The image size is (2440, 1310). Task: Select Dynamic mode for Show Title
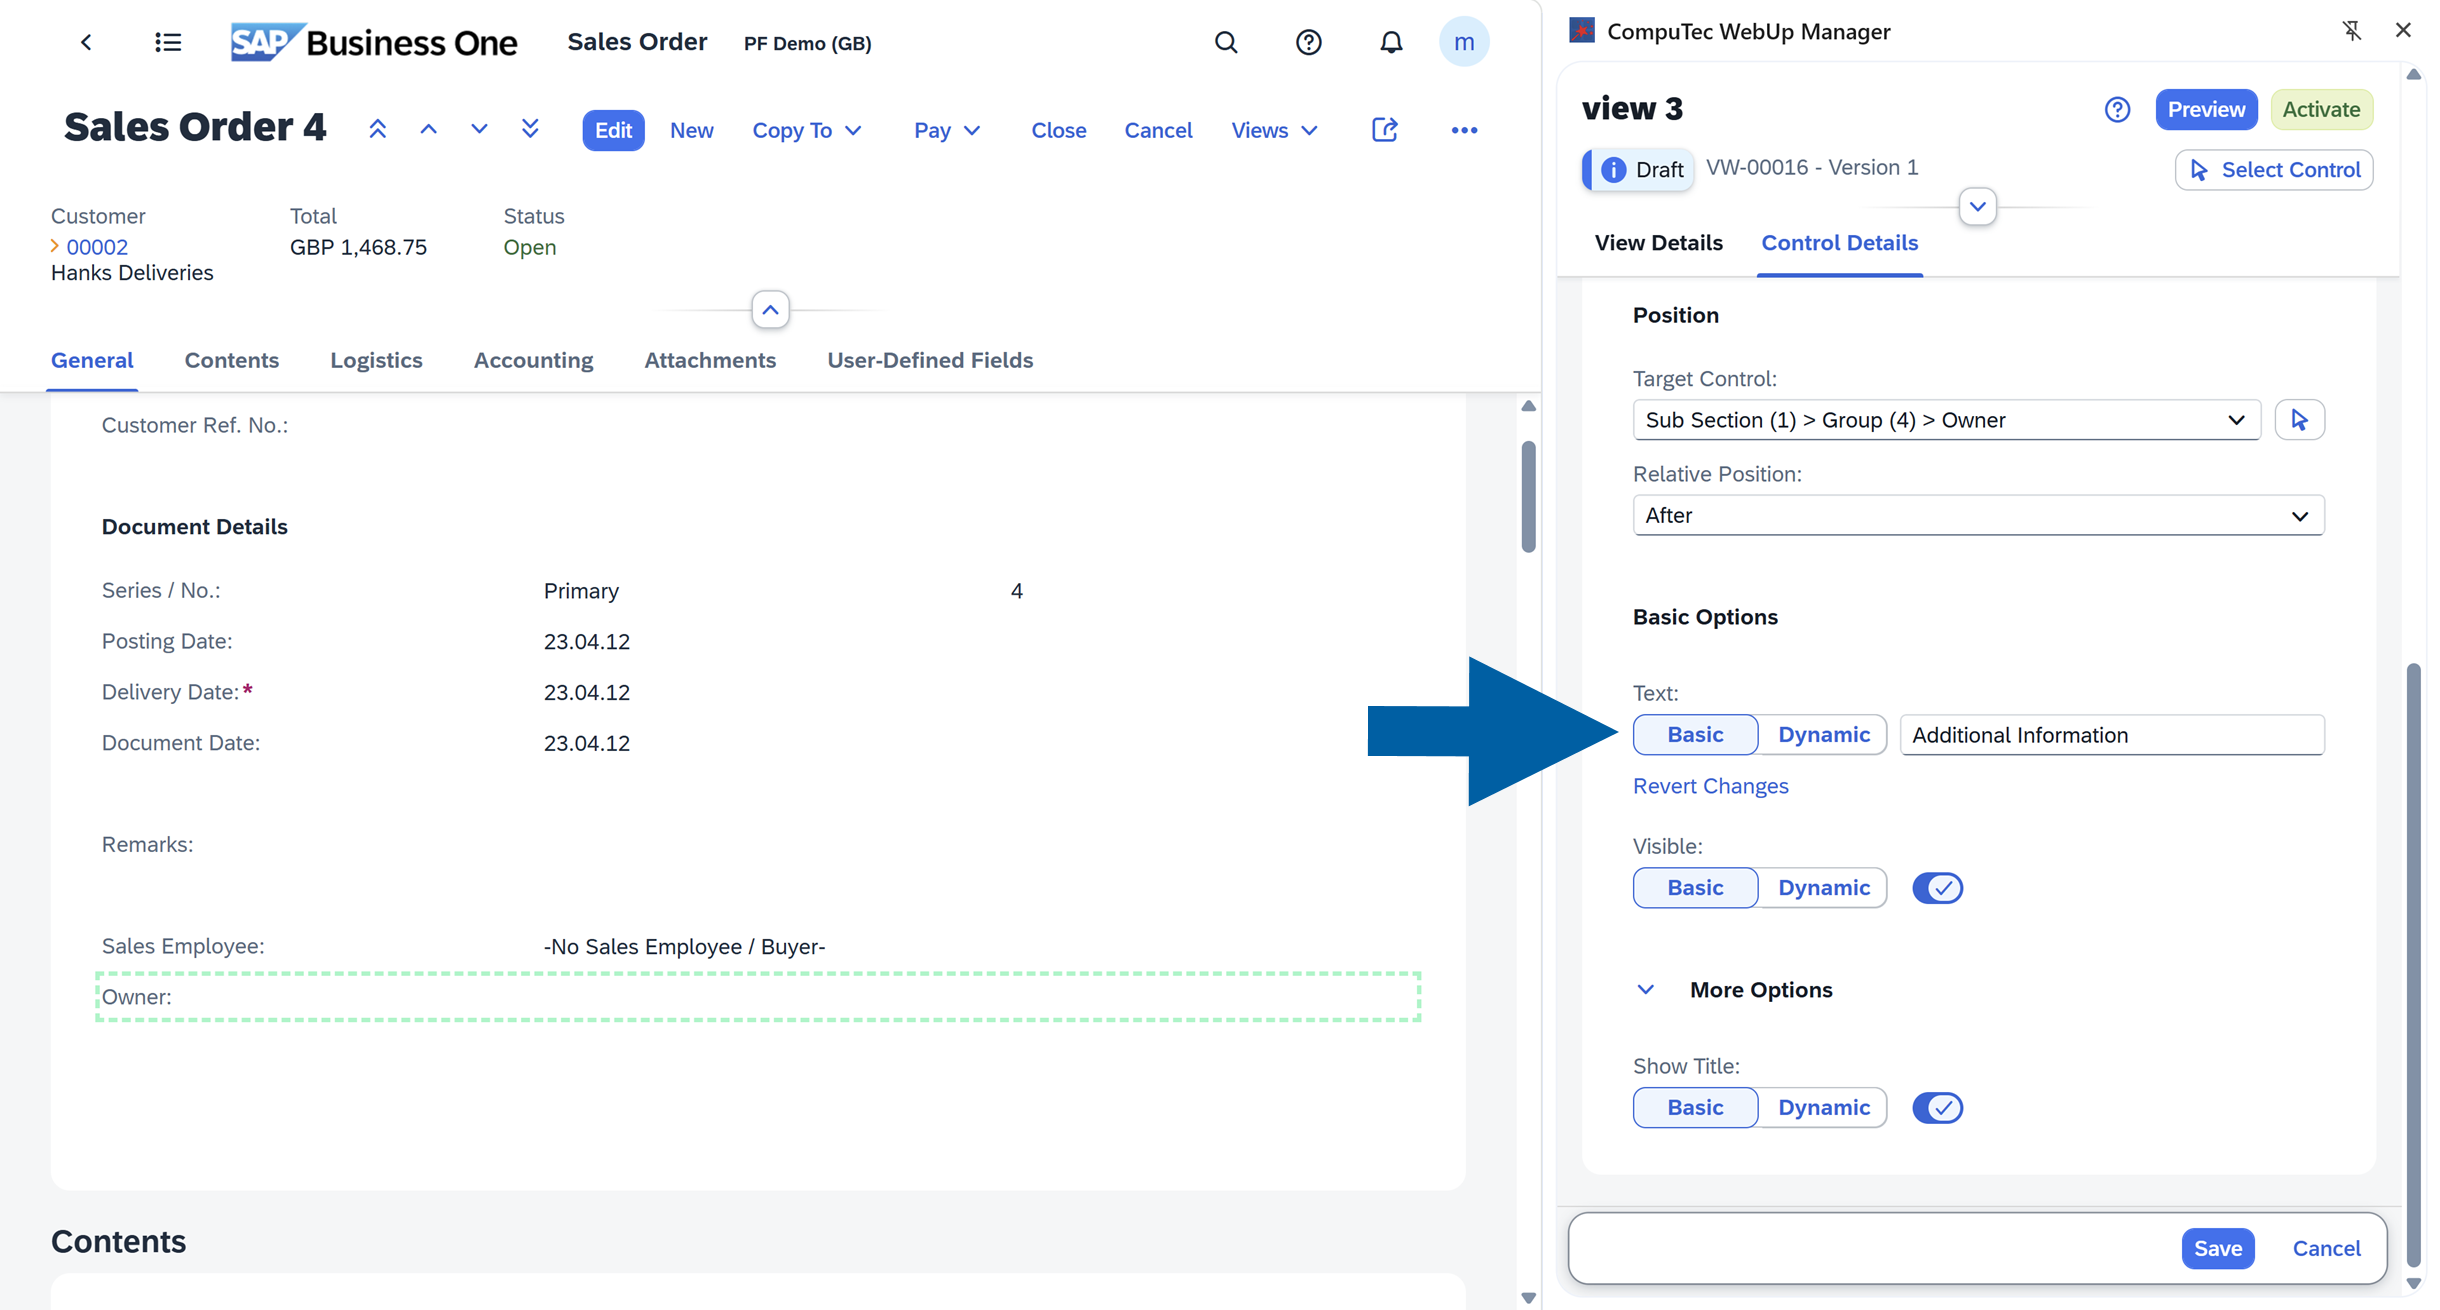pos(1823,1108)
